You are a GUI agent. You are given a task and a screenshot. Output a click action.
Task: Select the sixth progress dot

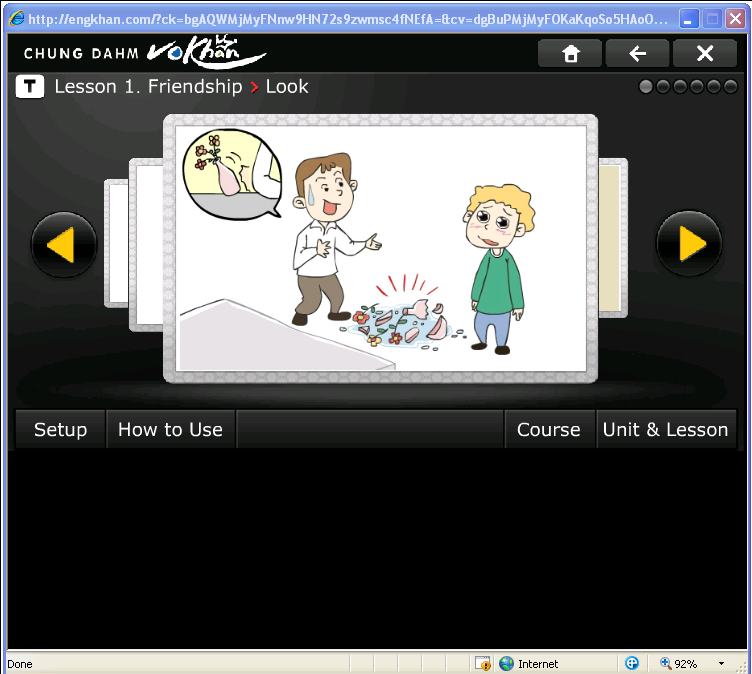coord(730,87)
